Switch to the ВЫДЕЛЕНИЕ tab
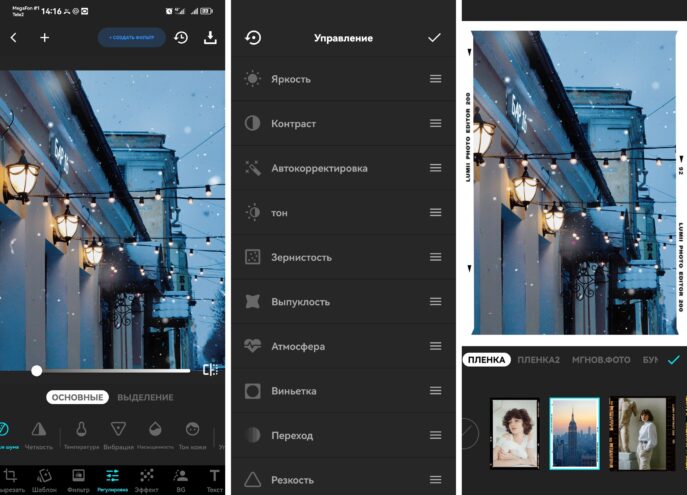The image size is (687, 495). coord(146,397)
